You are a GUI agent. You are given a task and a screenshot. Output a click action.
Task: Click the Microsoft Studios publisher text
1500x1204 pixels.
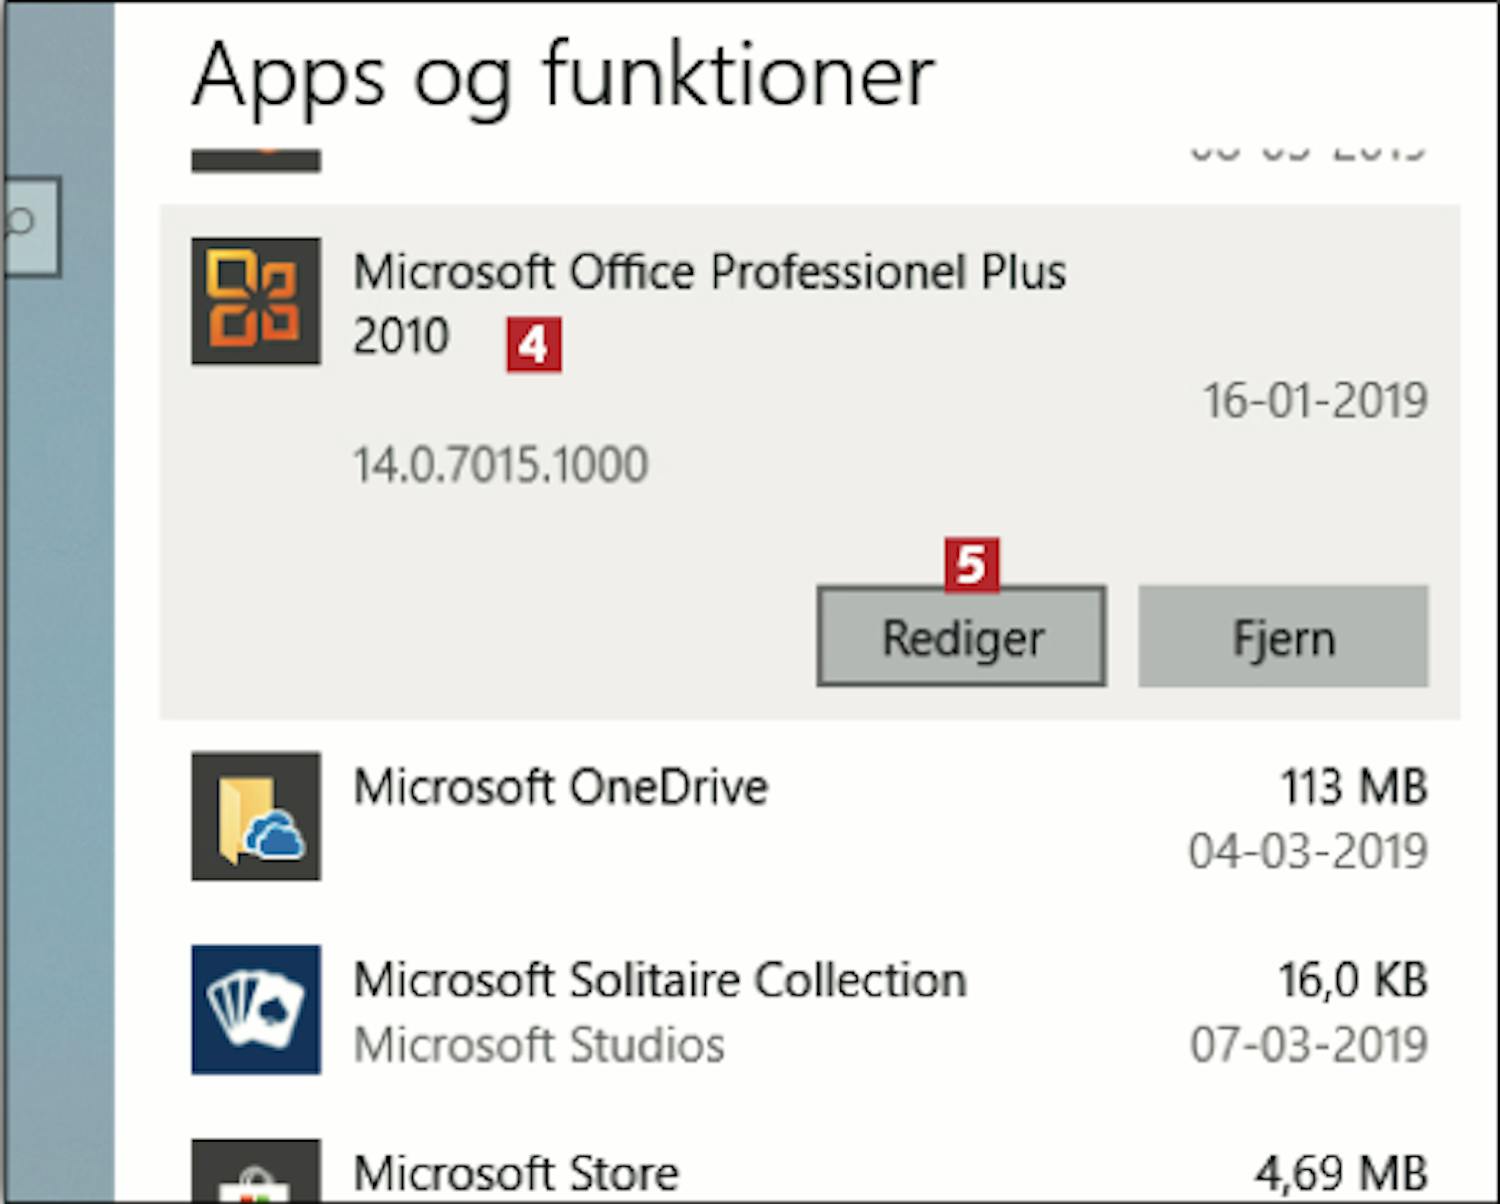[x=539, y=1045]
